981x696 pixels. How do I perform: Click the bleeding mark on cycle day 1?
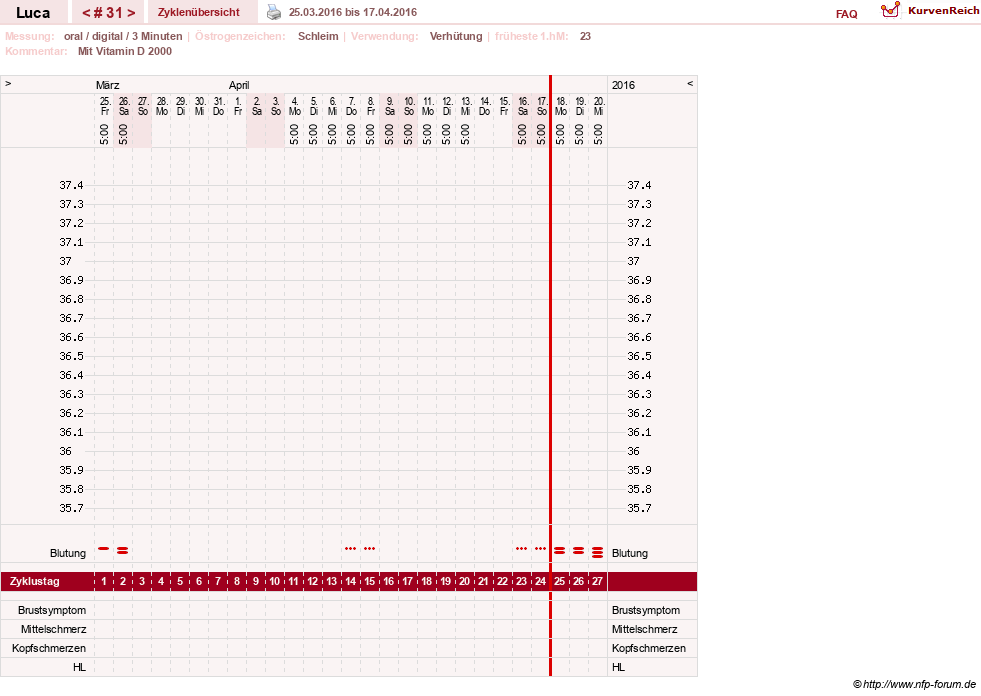coord(104,548)
